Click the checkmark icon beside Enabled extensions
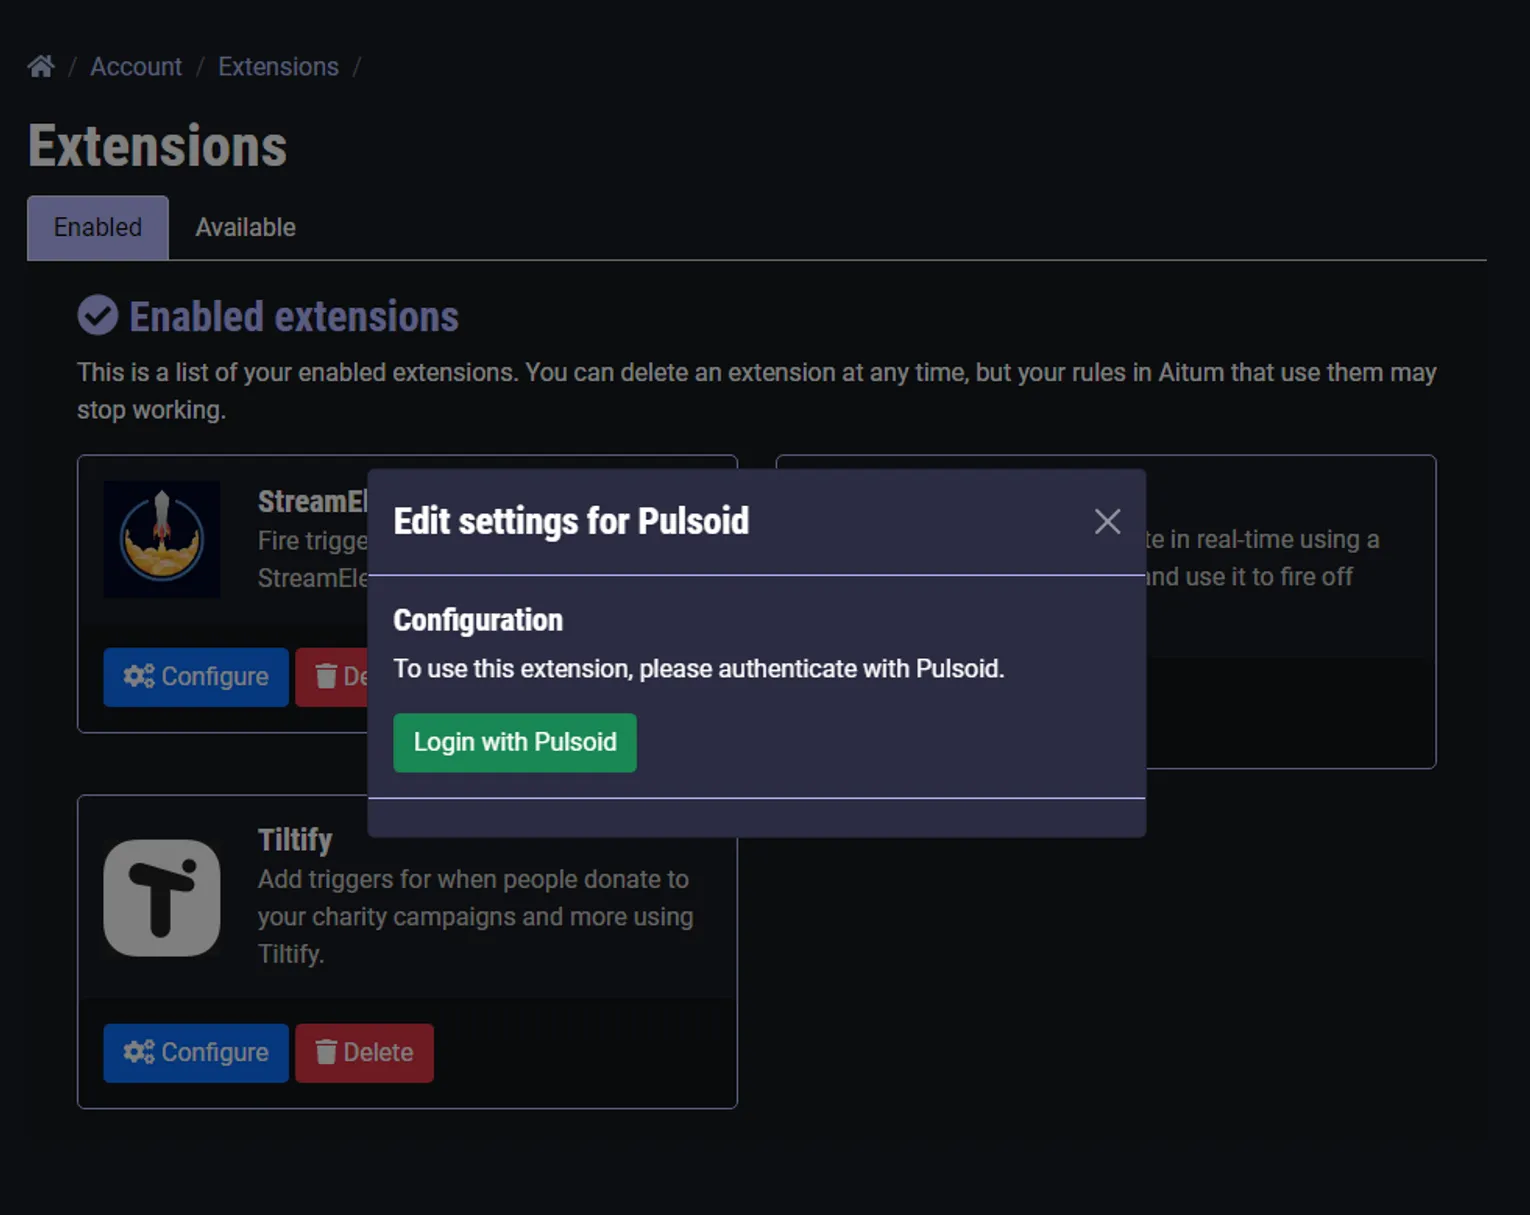 98,315
